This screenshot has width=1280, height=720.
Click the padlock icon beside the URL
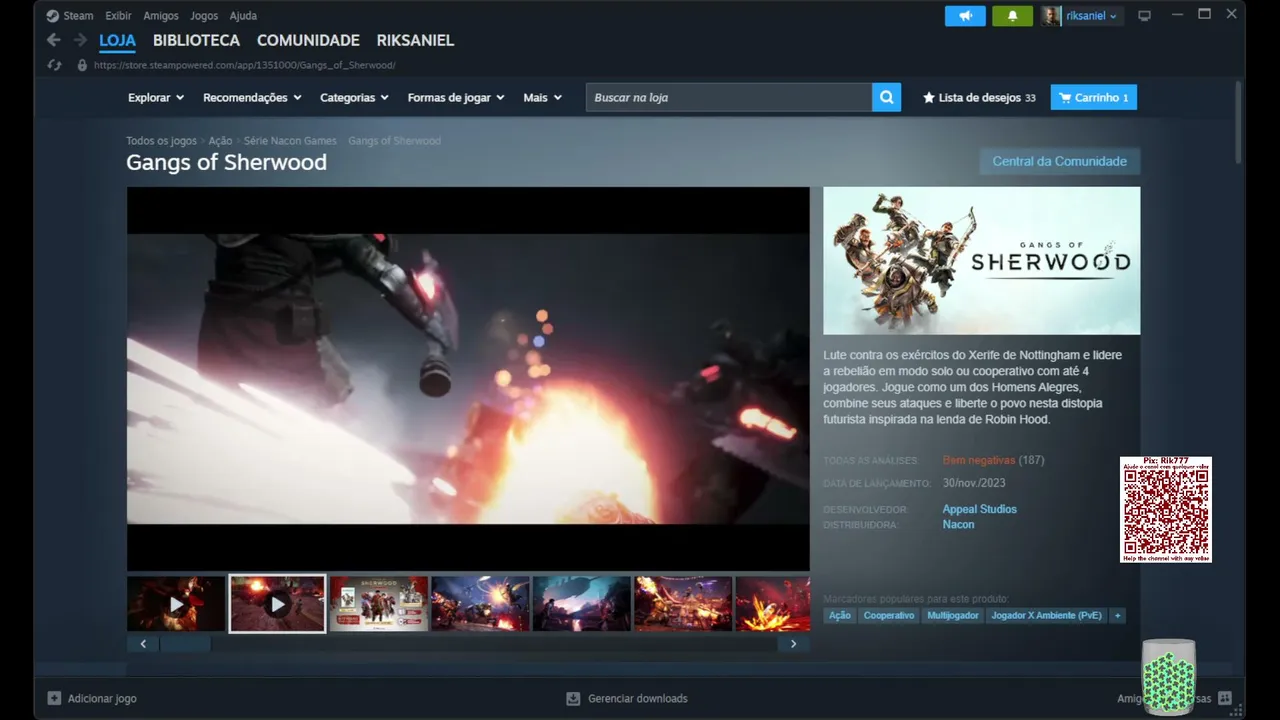pyautogui.click(x=82, y=65)
